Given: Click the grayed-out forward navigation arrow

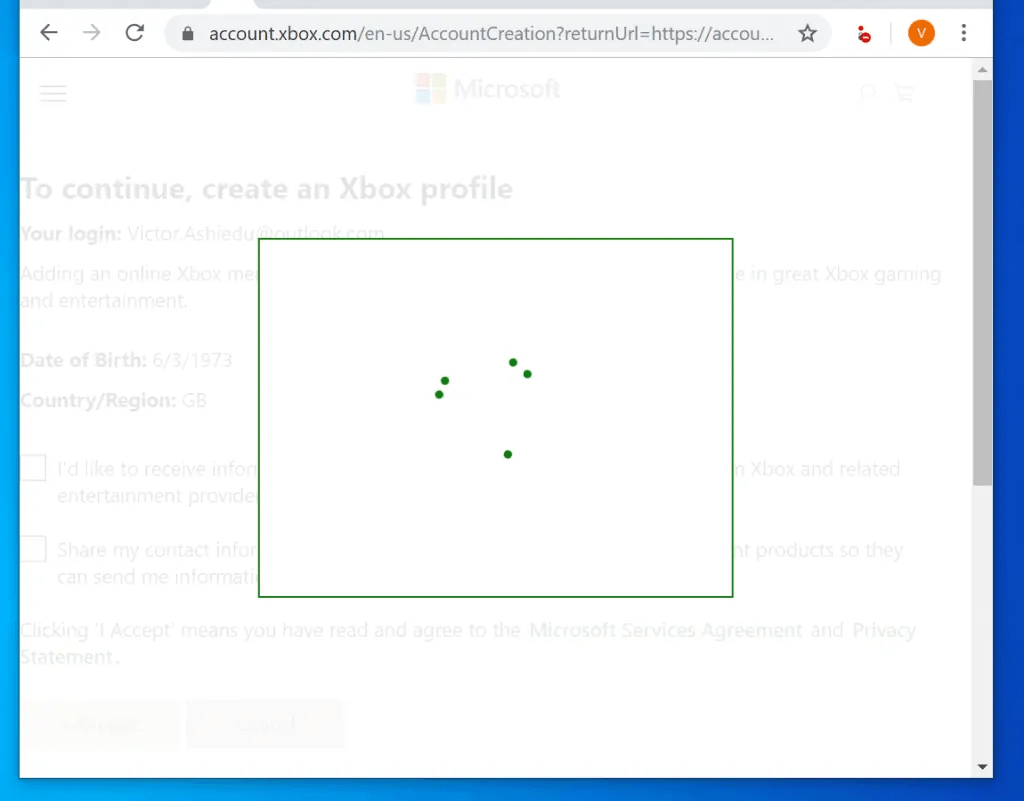Looking at the screenshot, I should (92, 32).
